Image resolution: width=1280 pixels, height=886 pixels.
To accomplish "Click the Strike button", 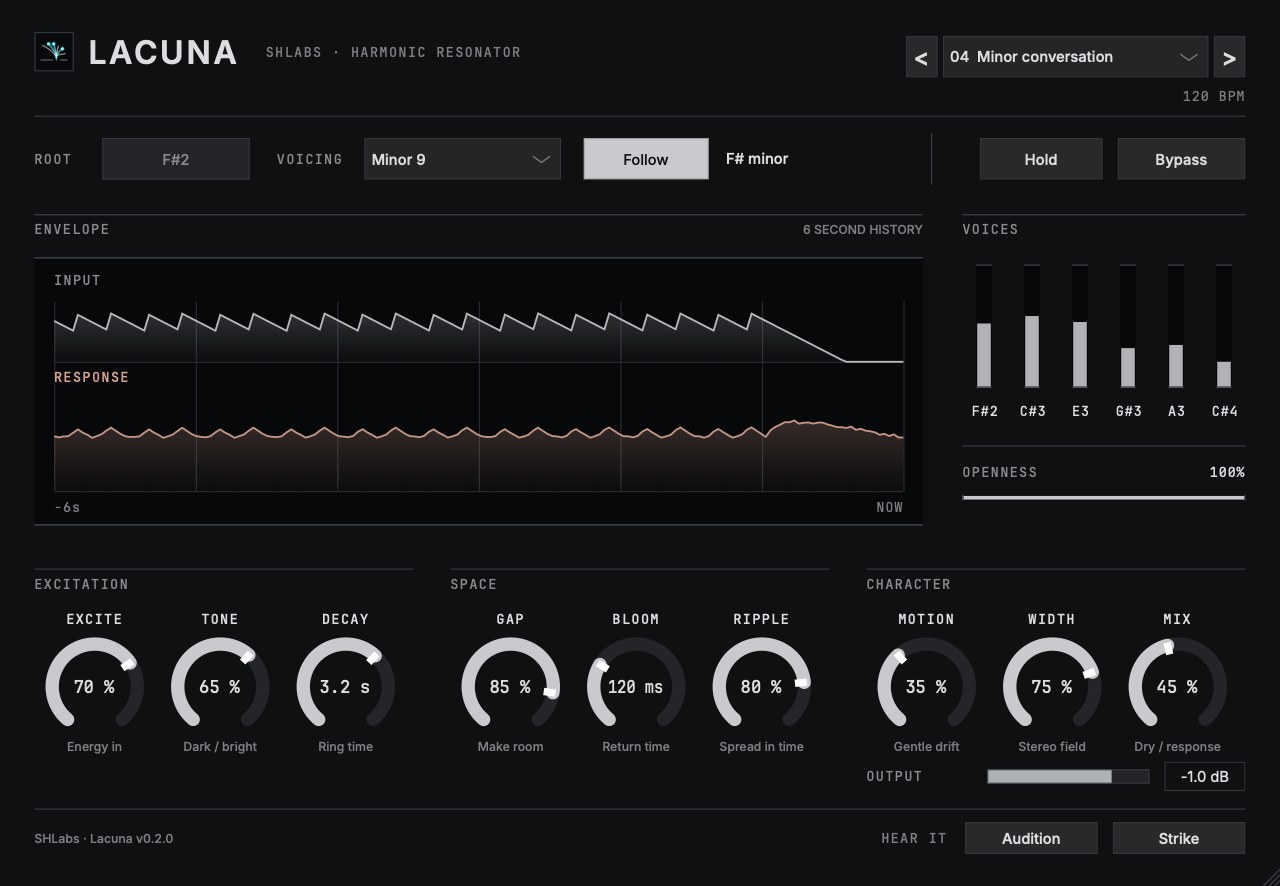I will (1179, 838).
